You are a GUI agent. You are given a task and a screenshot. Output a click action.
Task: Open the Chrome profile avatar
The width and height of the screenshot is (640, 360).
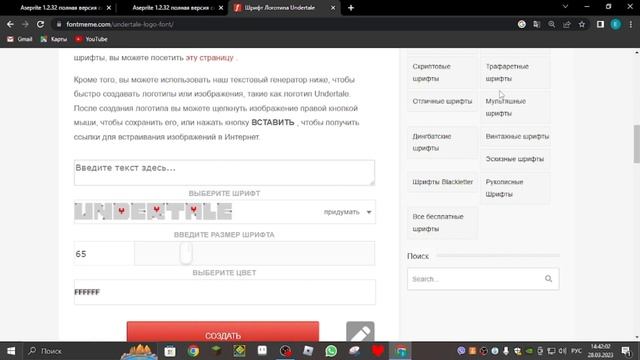[x=616, y=24]
